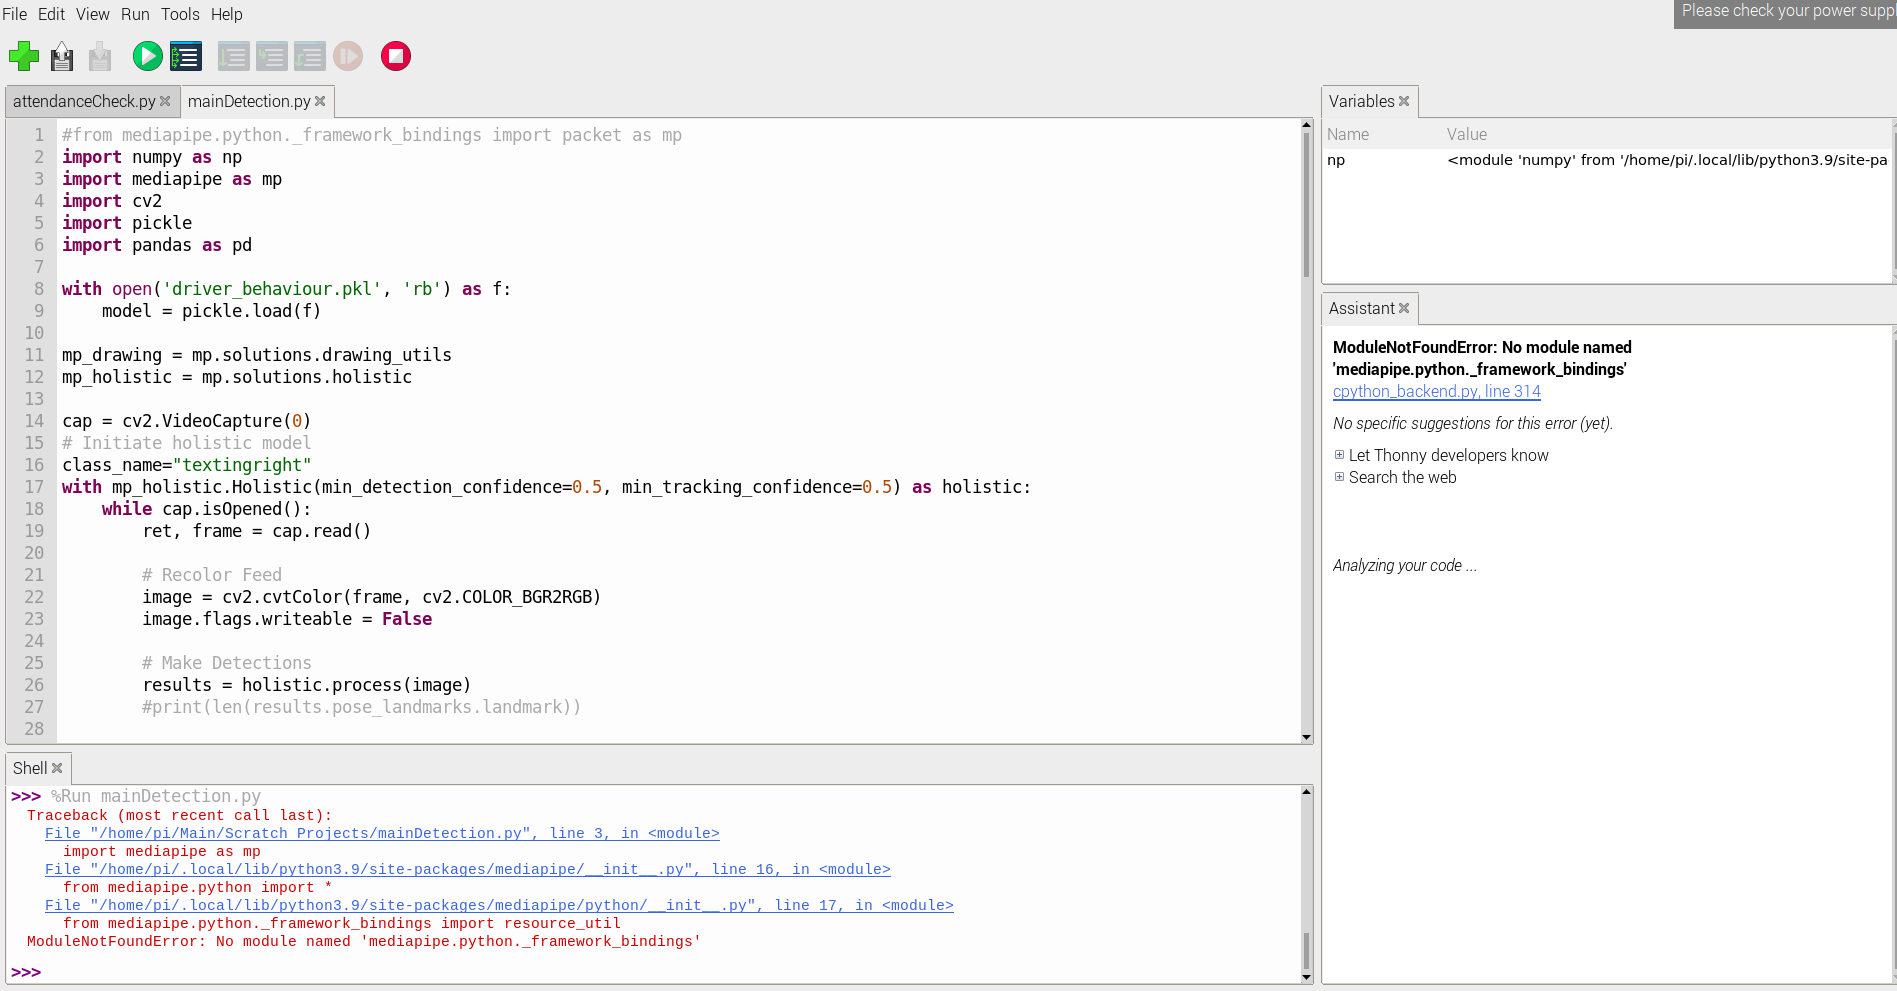1897x991 pixels.
Task: Close the Variables panel
Action: pos(1404,101)
